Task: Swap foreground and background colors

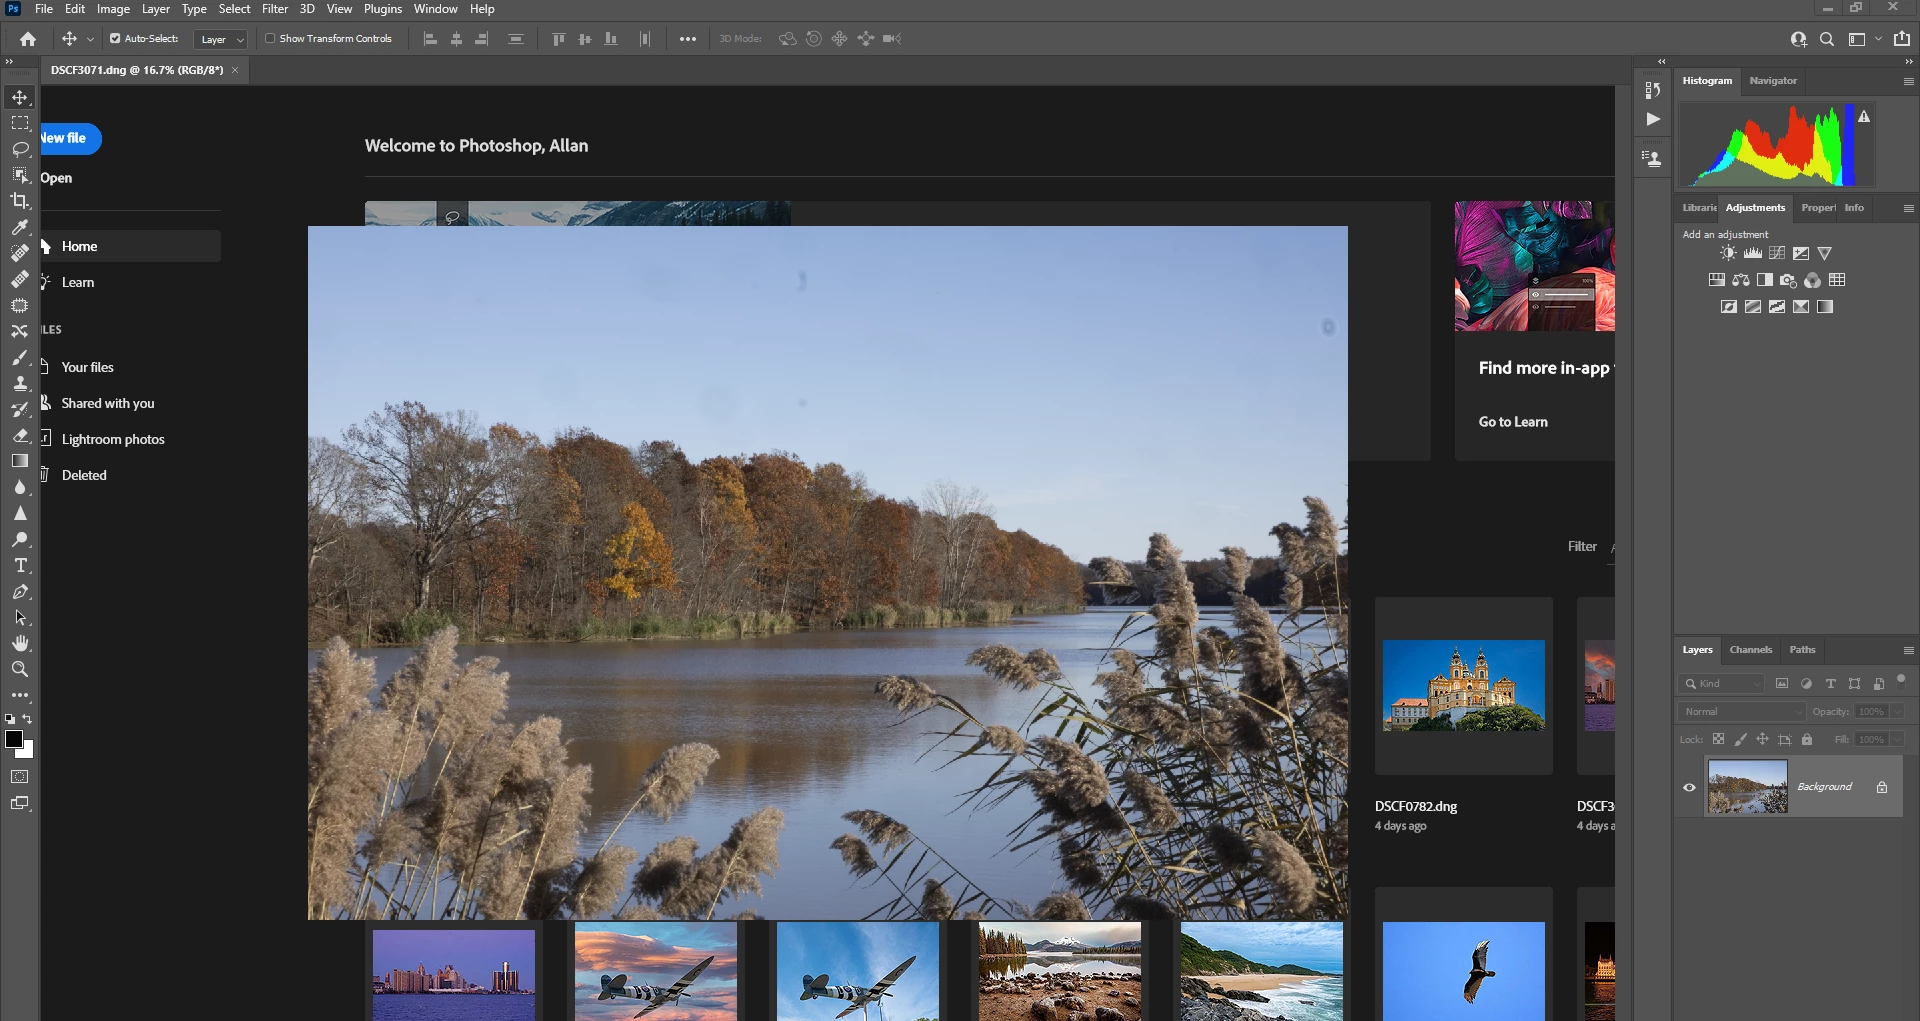Action: tap(27, 719)
